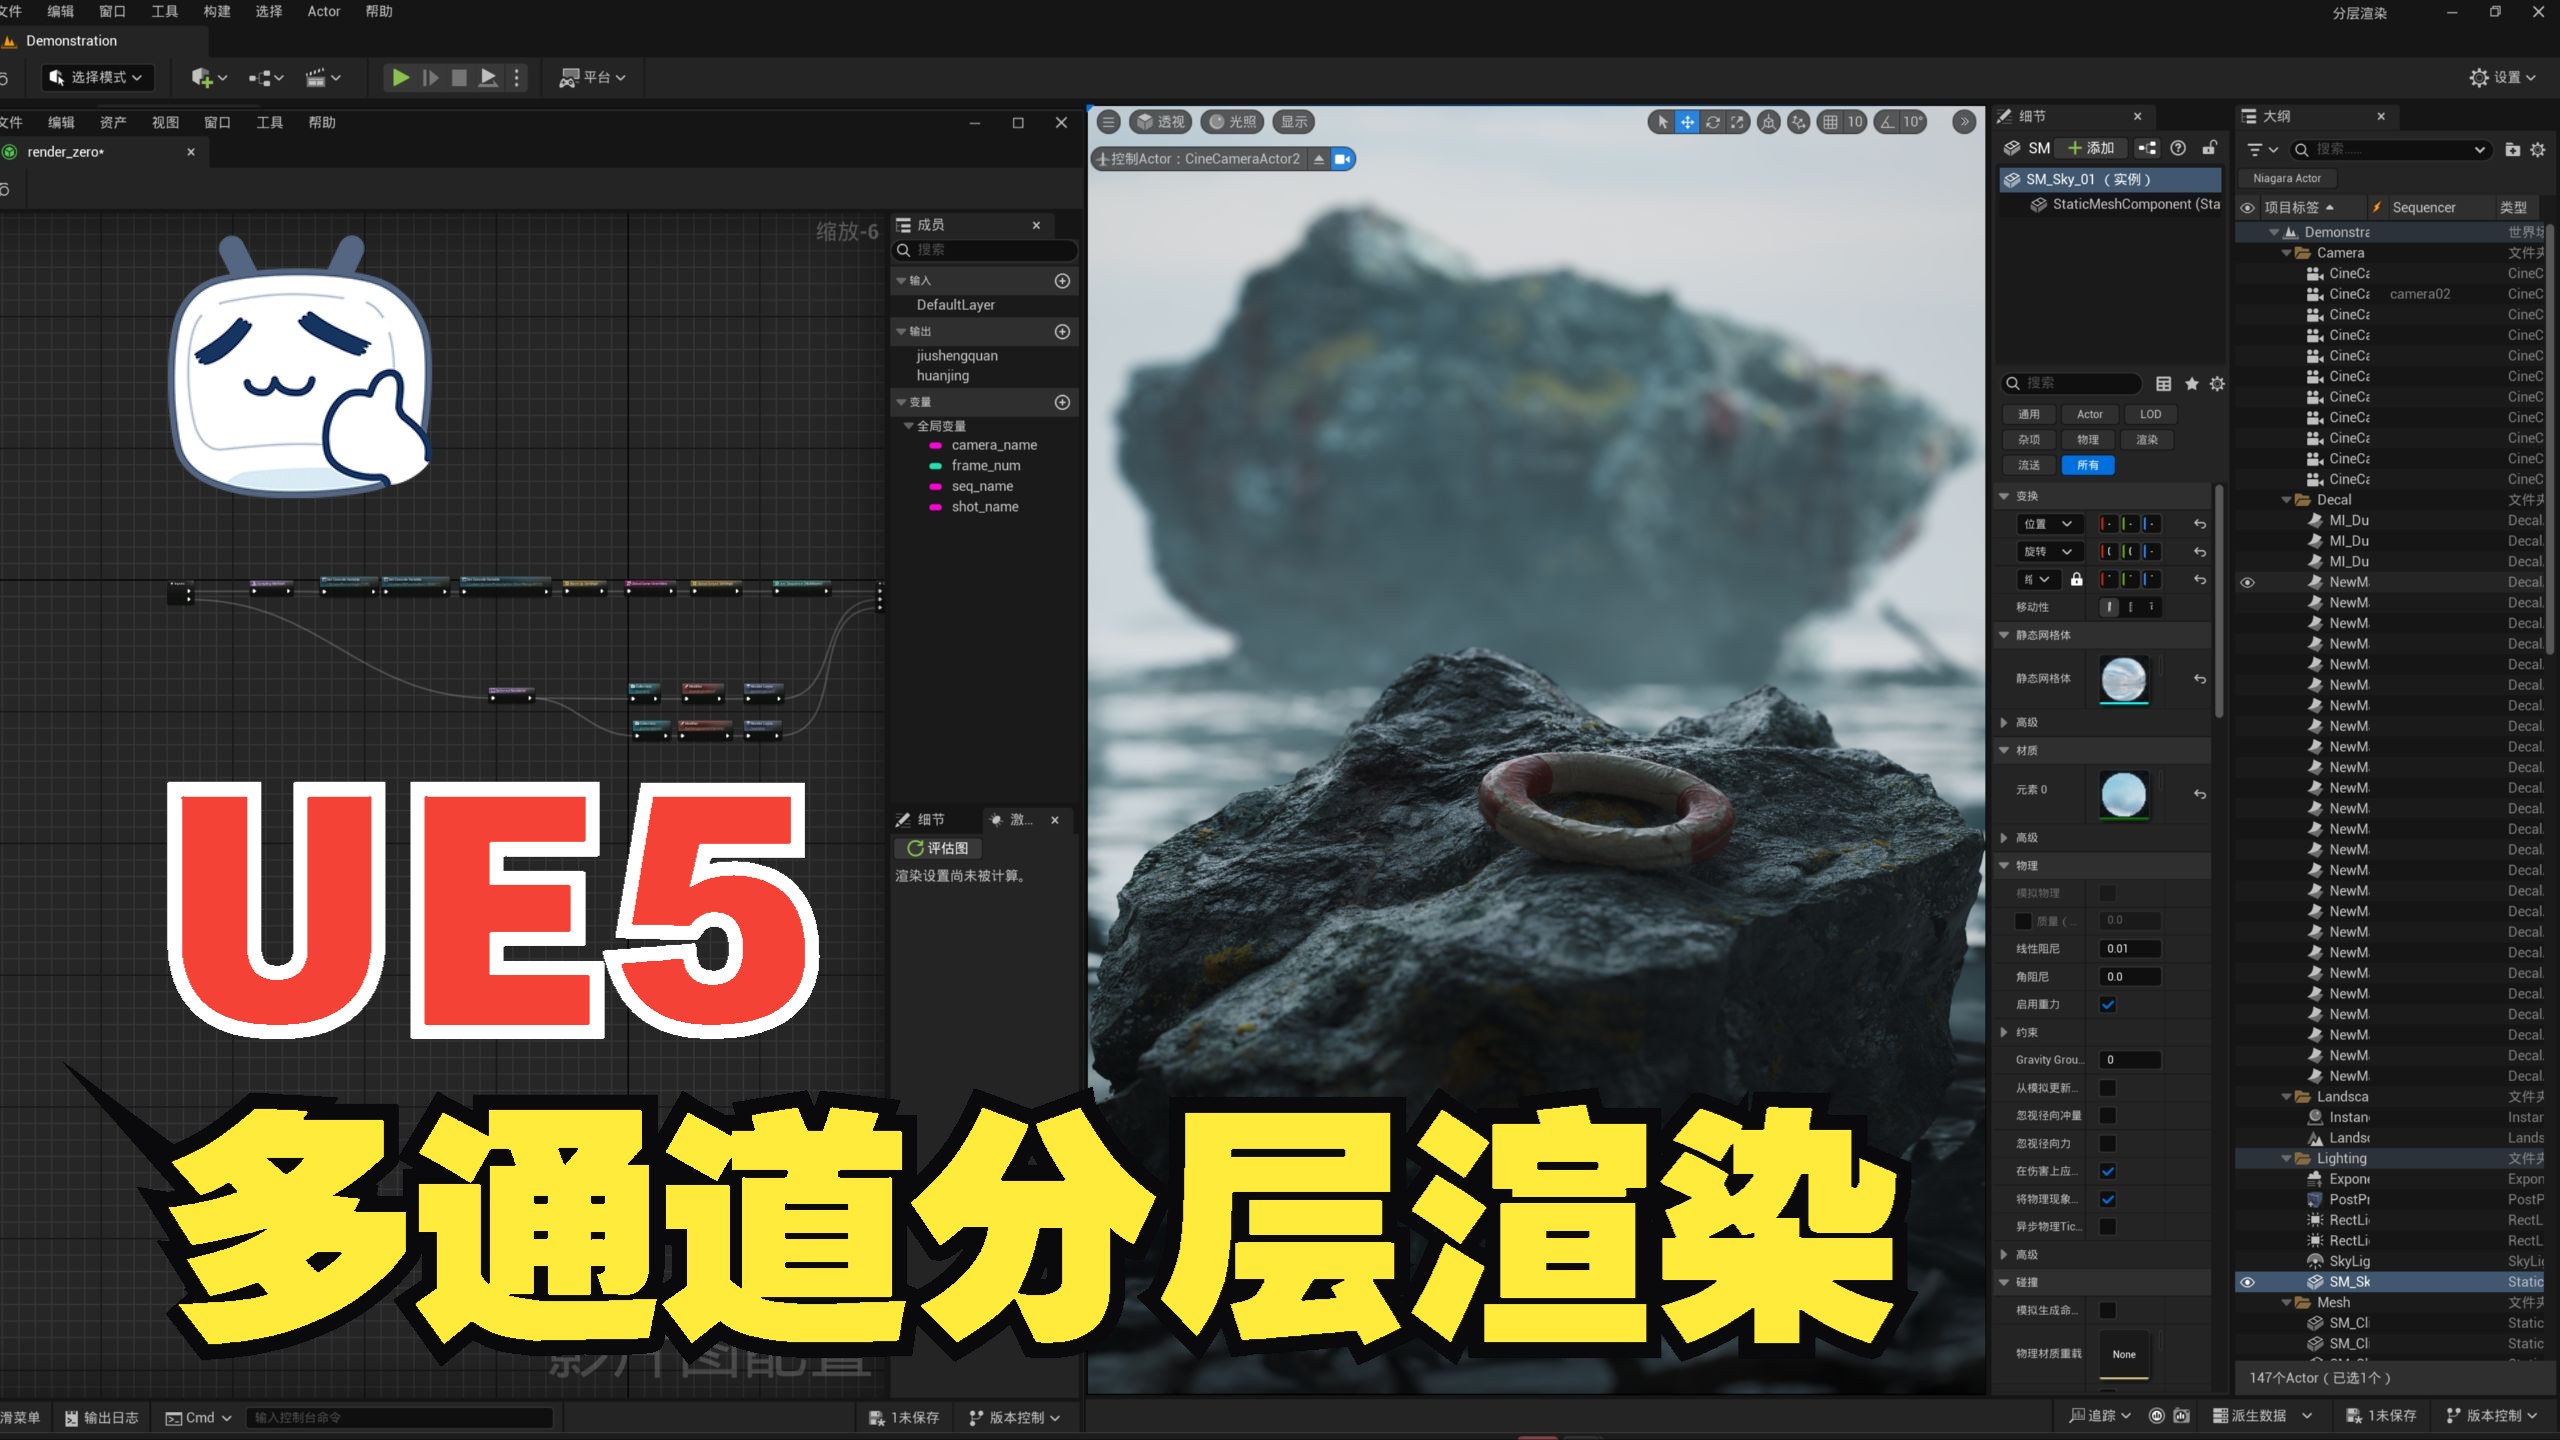Click the sky material thumbnail for 元素 0

pos(2124,795)
